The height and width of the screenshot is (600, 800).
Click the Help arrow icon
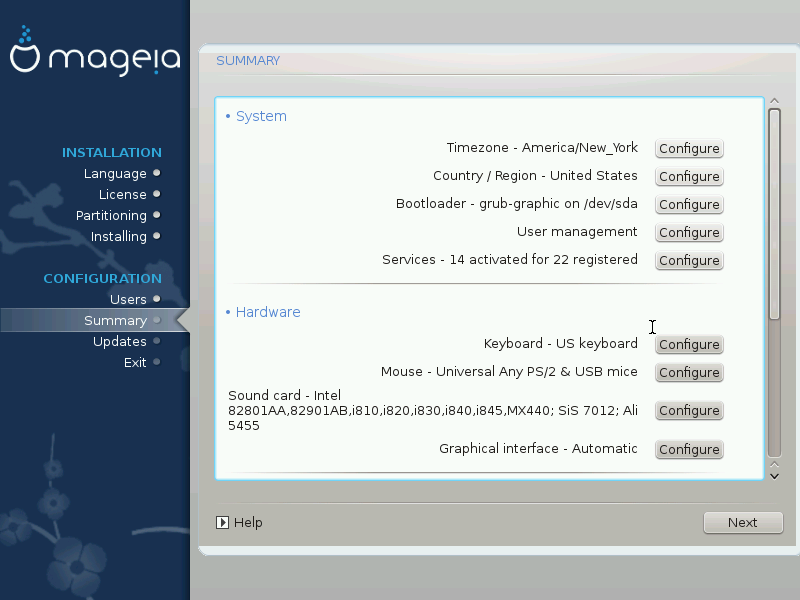tap(223, 522)
